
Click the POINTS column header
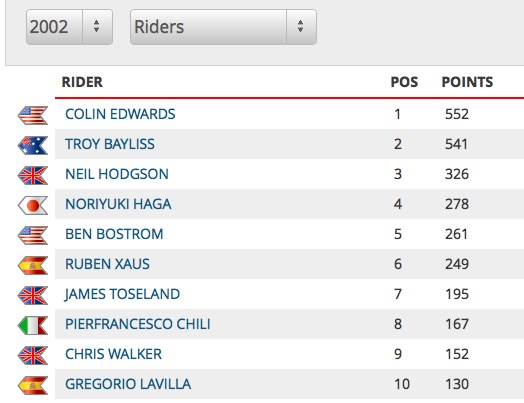tap(467, 82)
